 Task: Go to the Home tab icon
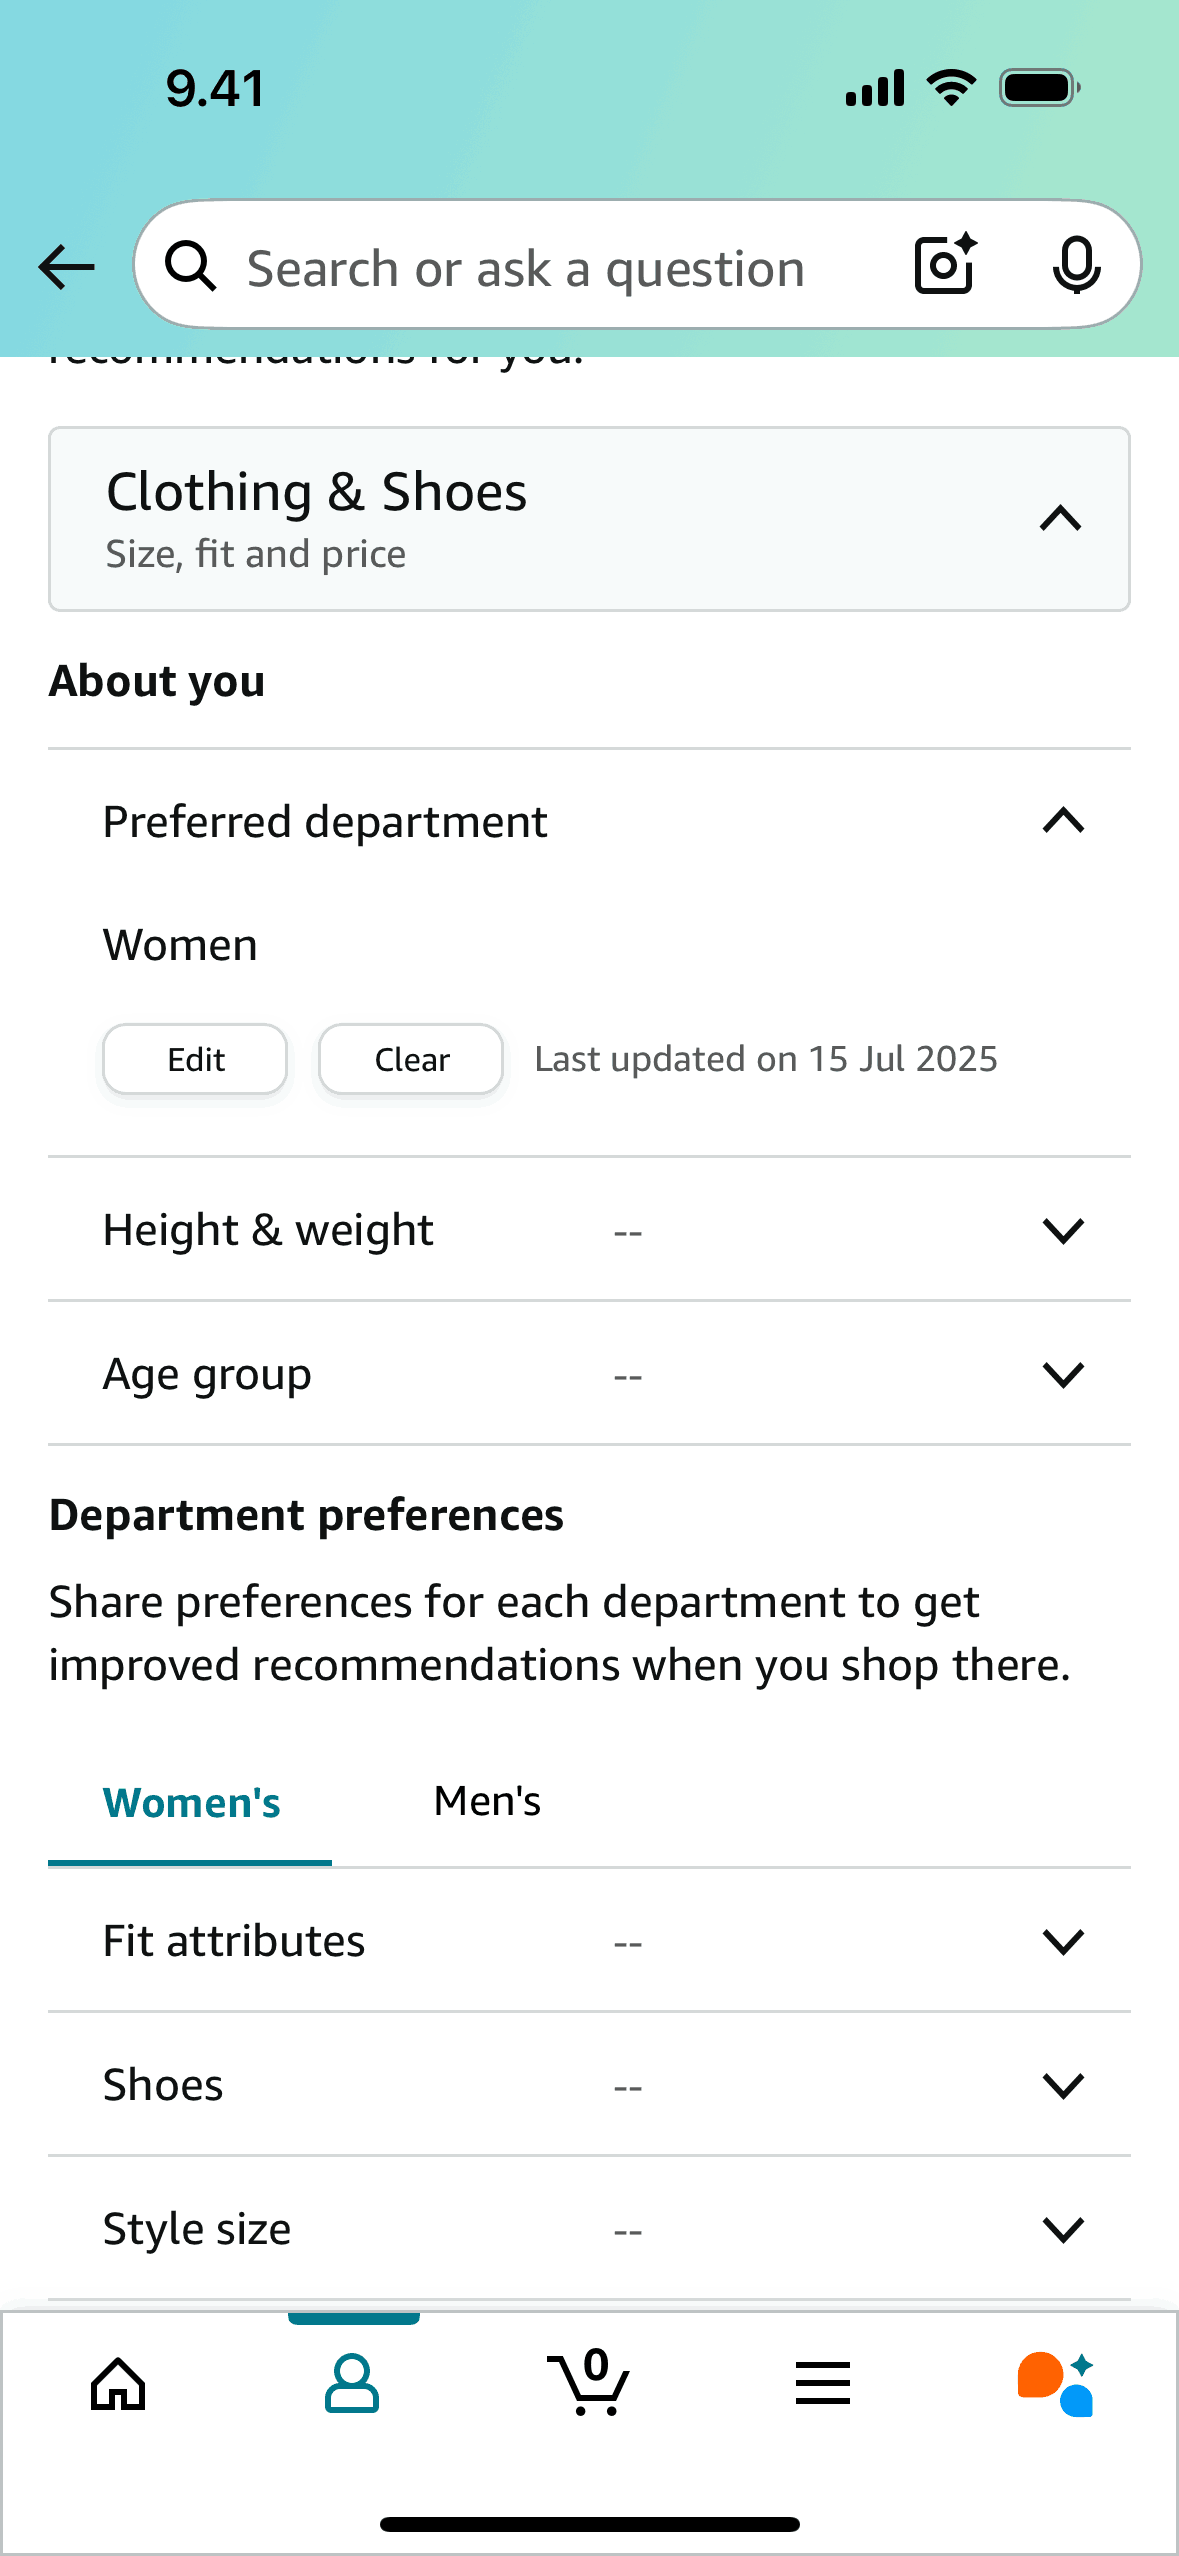click(x=117, y=2383)
